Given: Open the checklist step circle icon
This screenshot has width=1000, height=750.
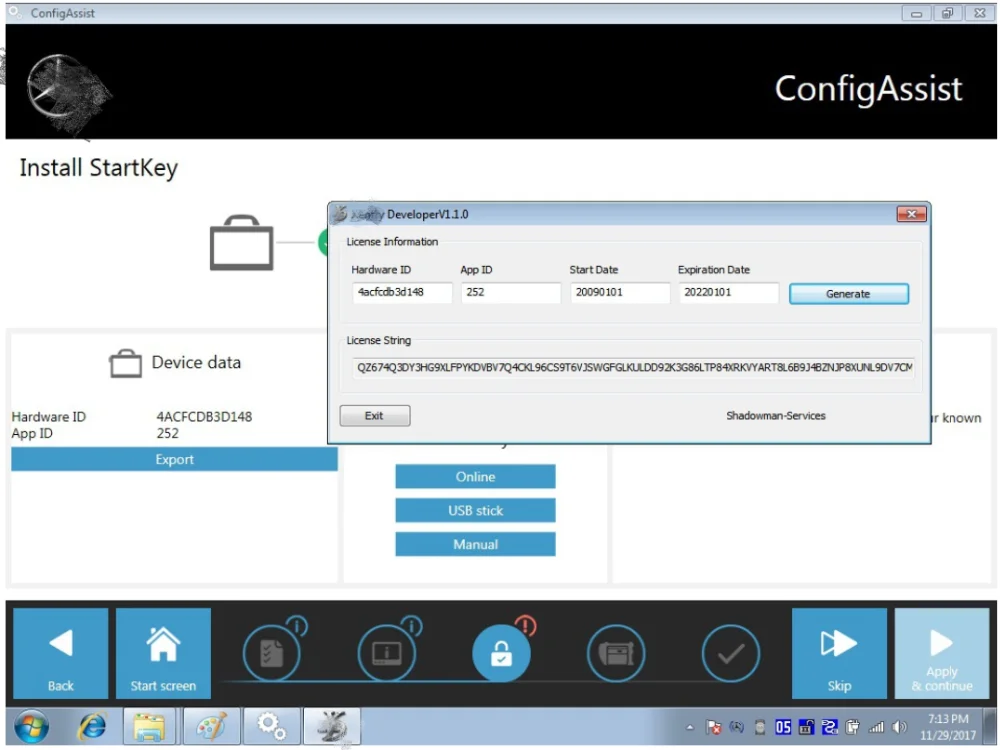Looking at the screenshot, I should coord(272,653).
